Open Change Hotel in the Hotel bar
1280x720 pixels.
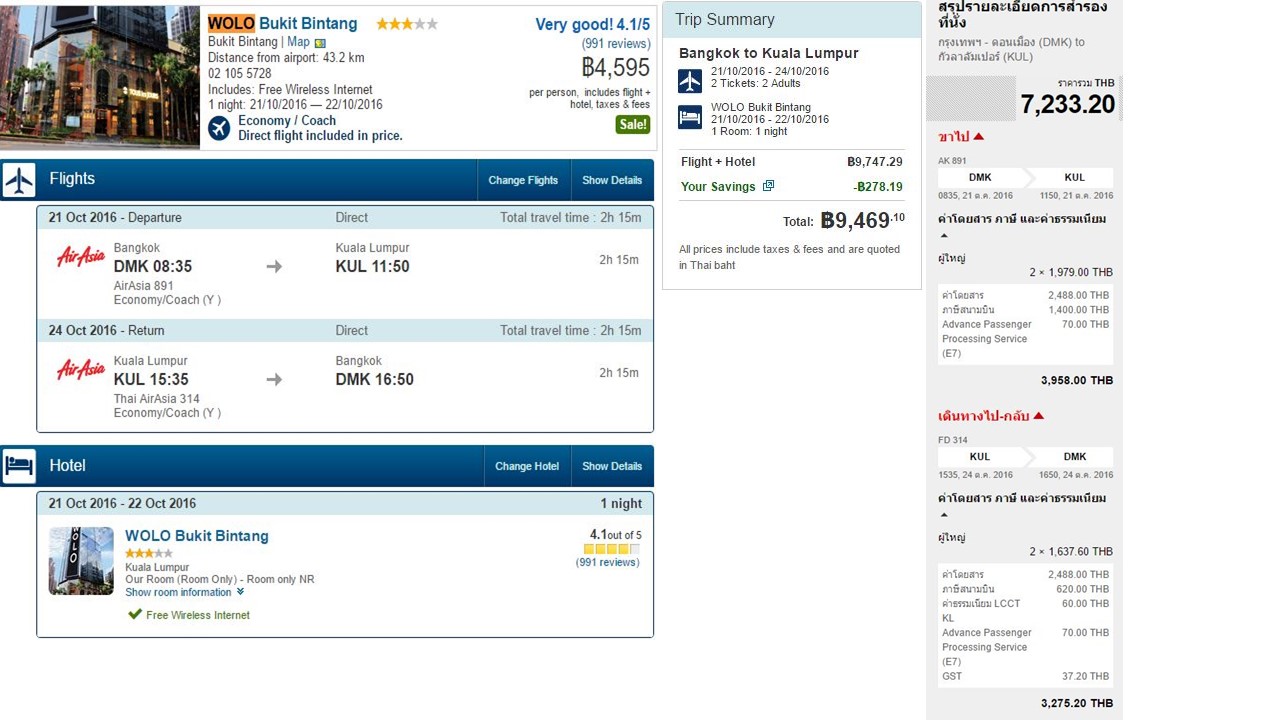click(x=527, y=466)
